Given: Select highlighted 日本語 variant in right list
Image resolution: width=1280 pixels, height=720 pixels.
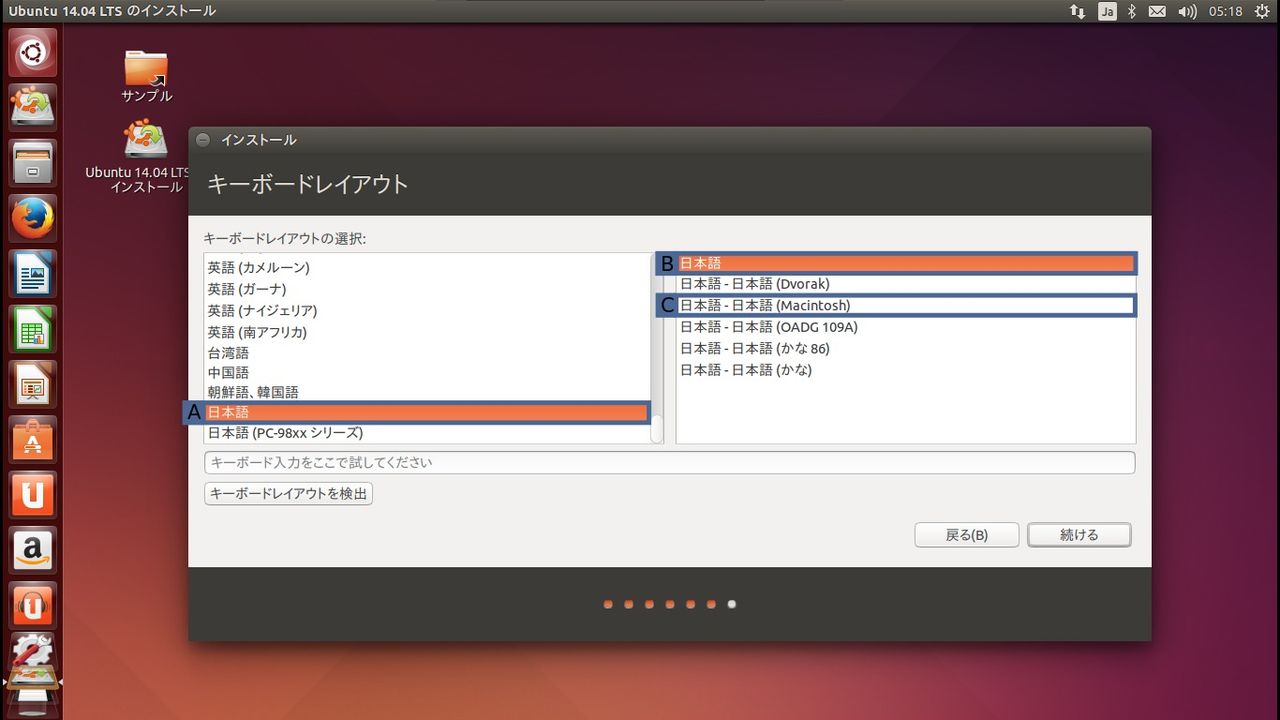Looking at the screenshot, I should (906, 263).
